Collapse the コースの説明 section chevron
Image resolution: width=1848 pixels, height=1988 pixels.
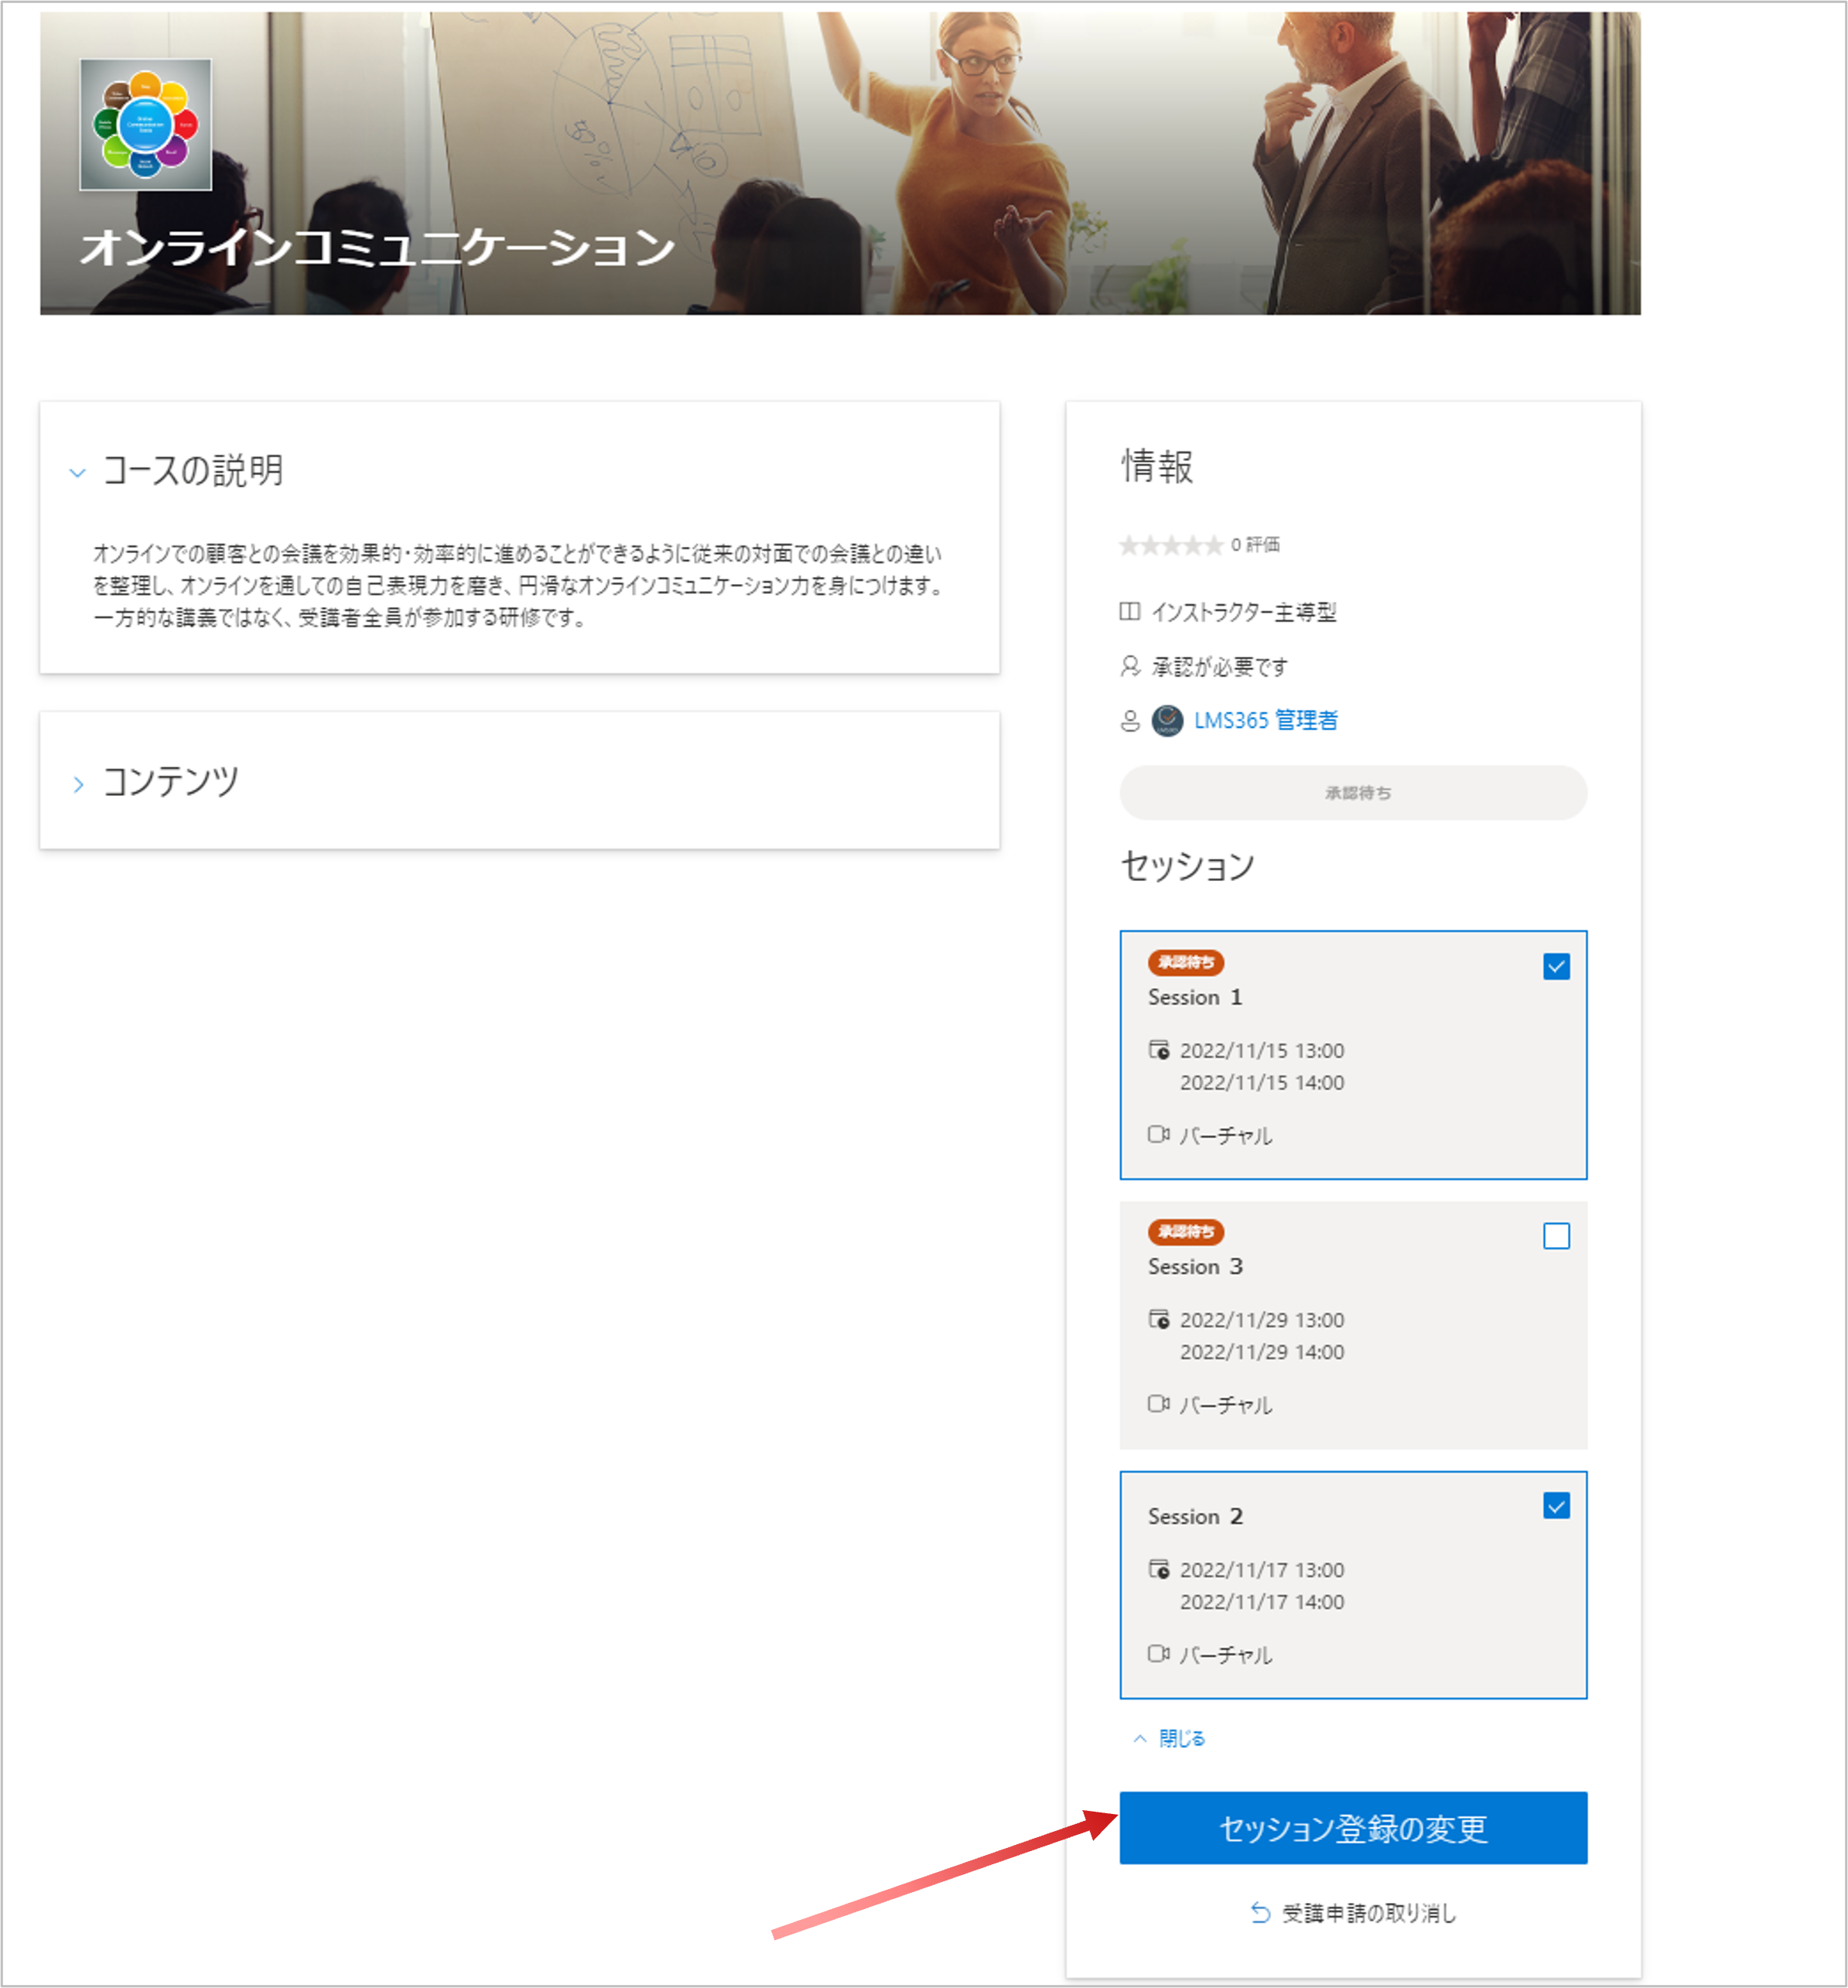(x=77, y=472)
